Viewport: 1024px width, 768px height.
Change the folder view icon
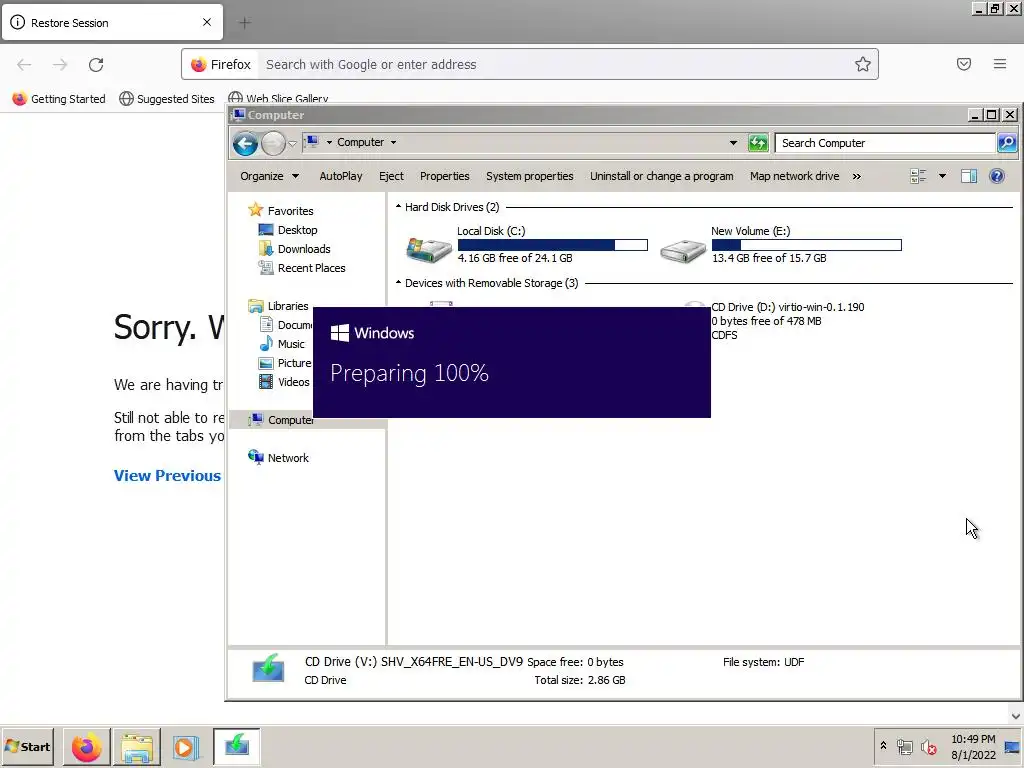point(919,176)
